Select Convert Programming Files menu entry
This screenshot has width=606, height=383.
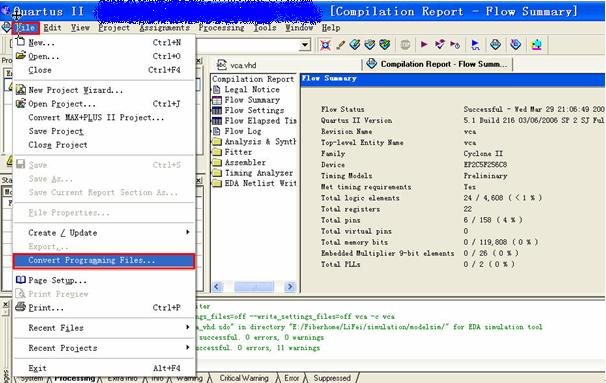104,260
